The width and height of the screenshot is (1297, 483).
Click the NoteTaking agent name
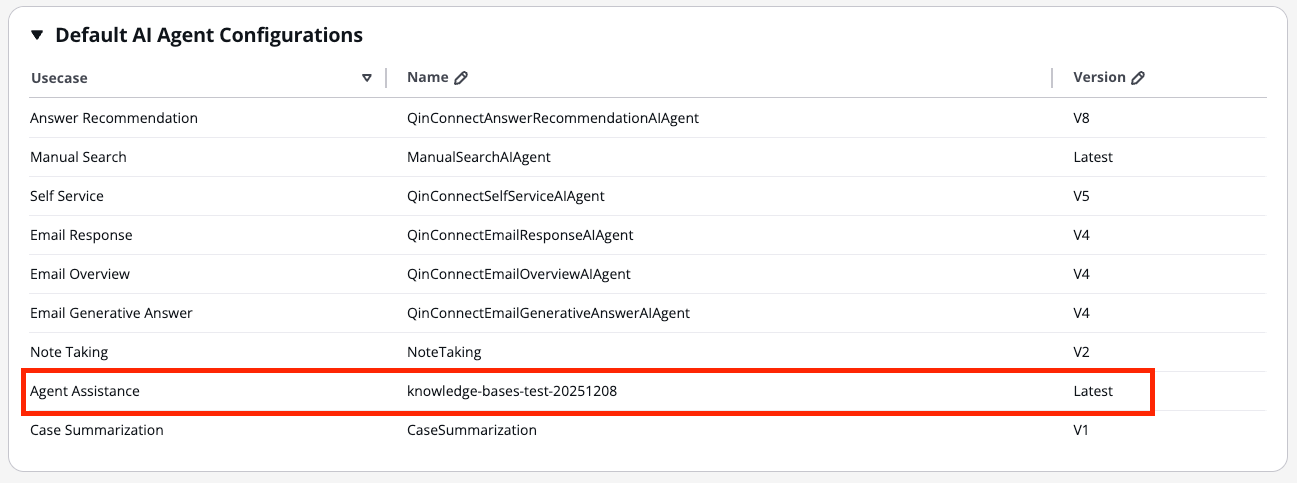point(444,352)
